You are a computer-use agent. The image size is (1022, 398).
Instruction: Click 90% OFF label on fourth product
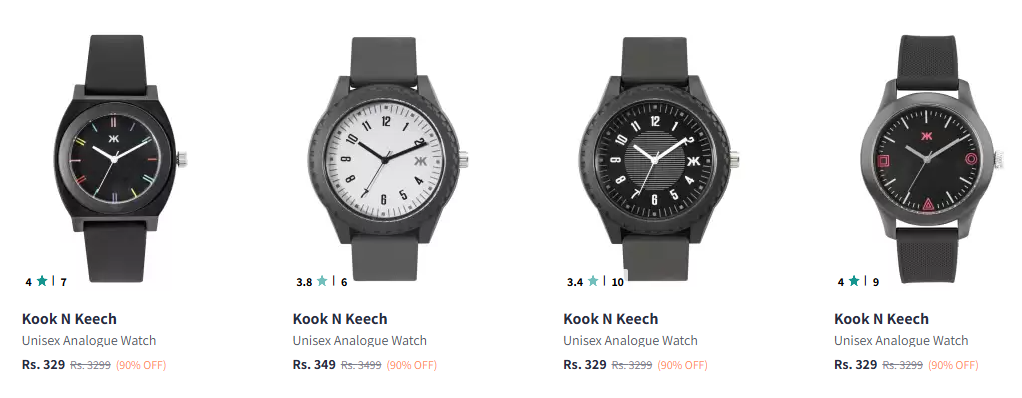[x=953, y=365]
